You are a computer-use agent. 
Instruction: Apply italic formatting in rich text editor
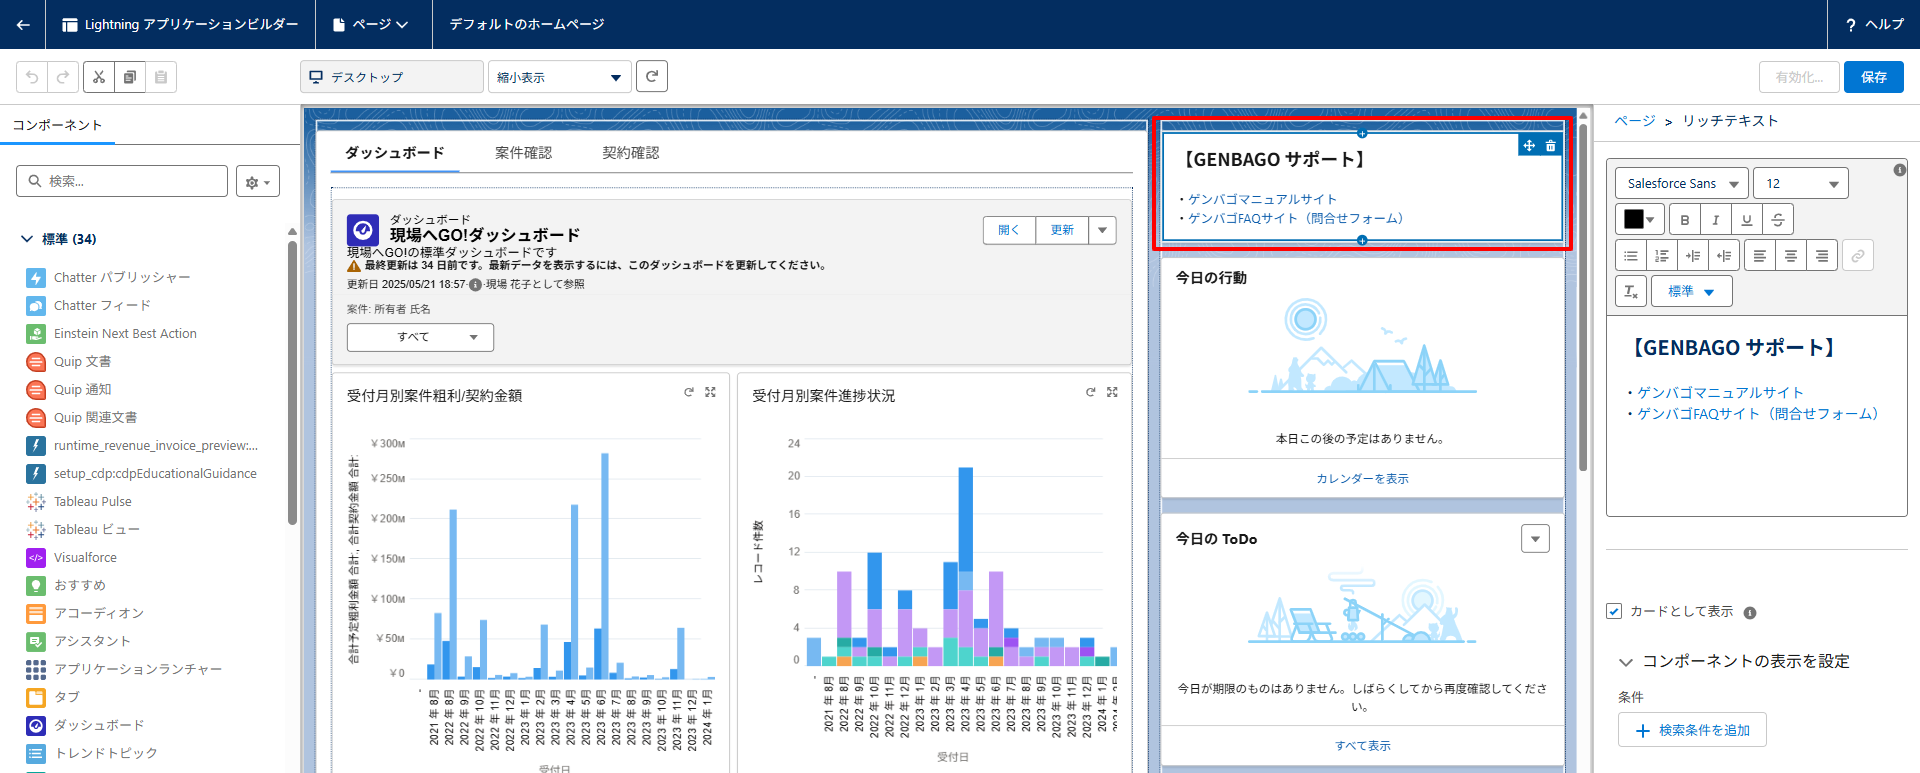click(1716, 220)
